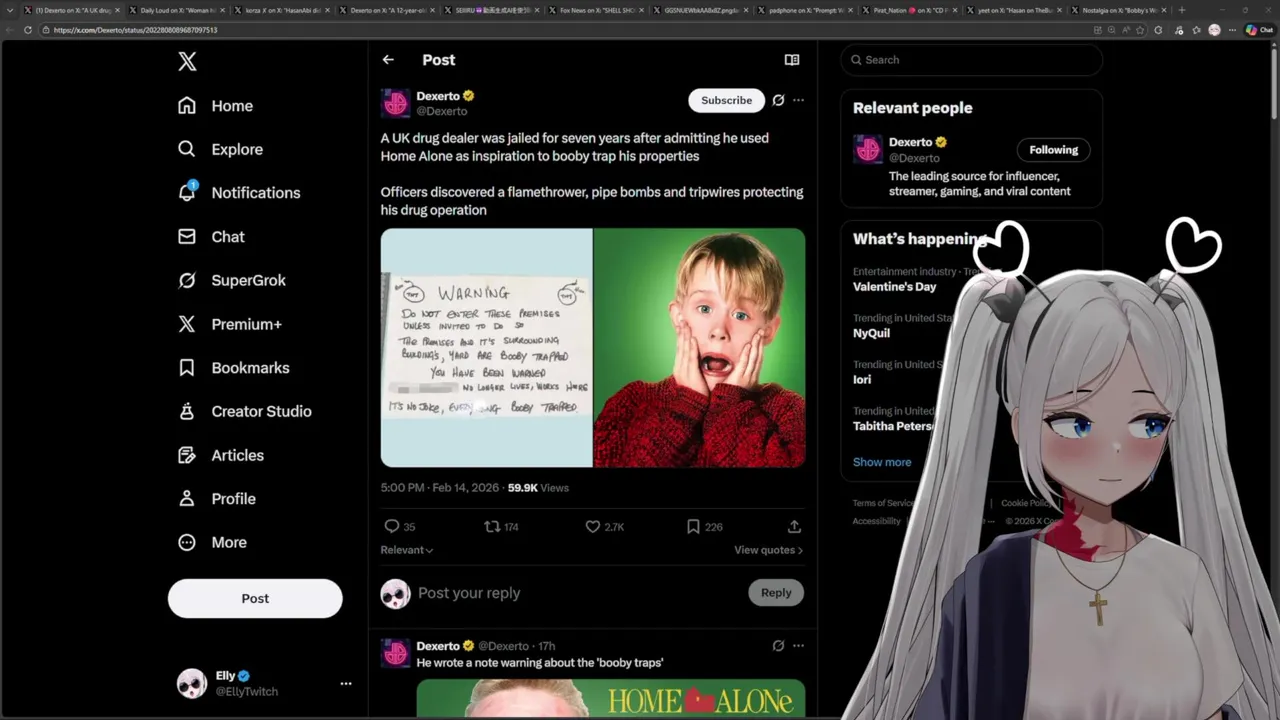Open the warning note image in post
Image resolution: width=1280 pixels, height=720 pixels.
pyautogui.click(x=486, y=348)
